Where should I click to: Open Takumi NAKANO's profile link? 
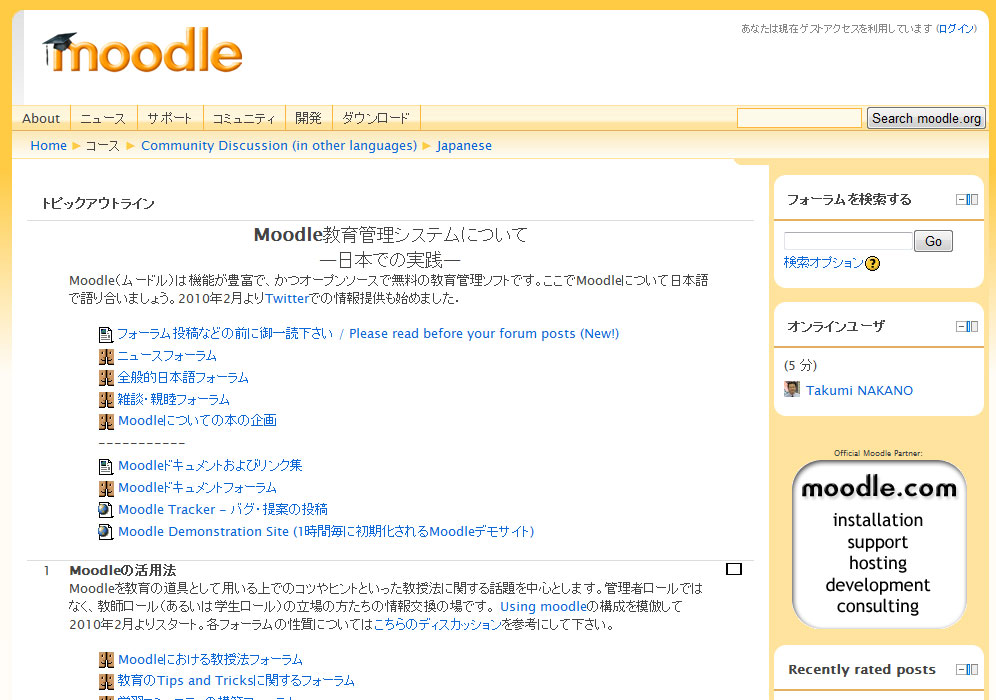[859, 390]
